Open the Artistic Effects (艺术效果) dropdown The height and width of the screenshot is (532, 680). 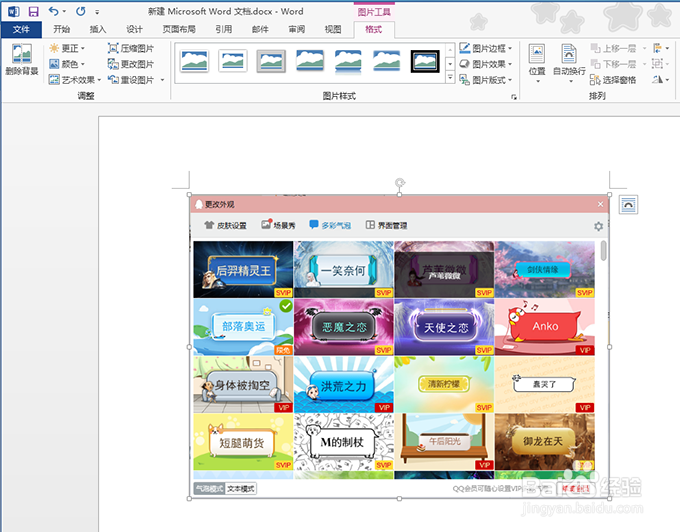tap(75, 80)
